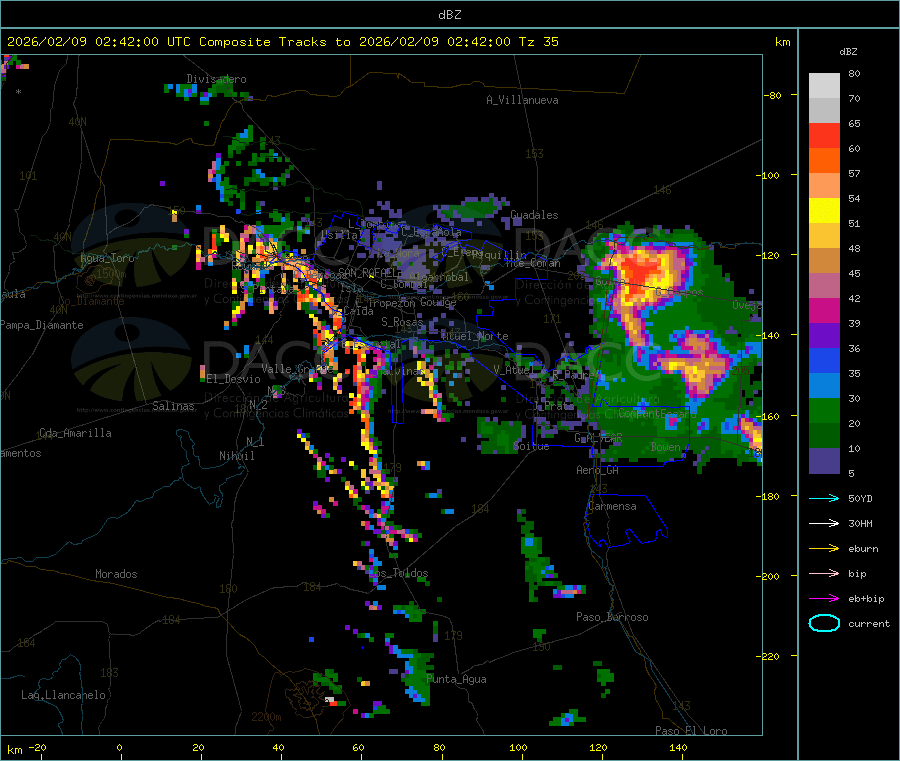900x761 pixels.
Task: Click the 'El_Desvio' map label
Action: pos(233,379)
